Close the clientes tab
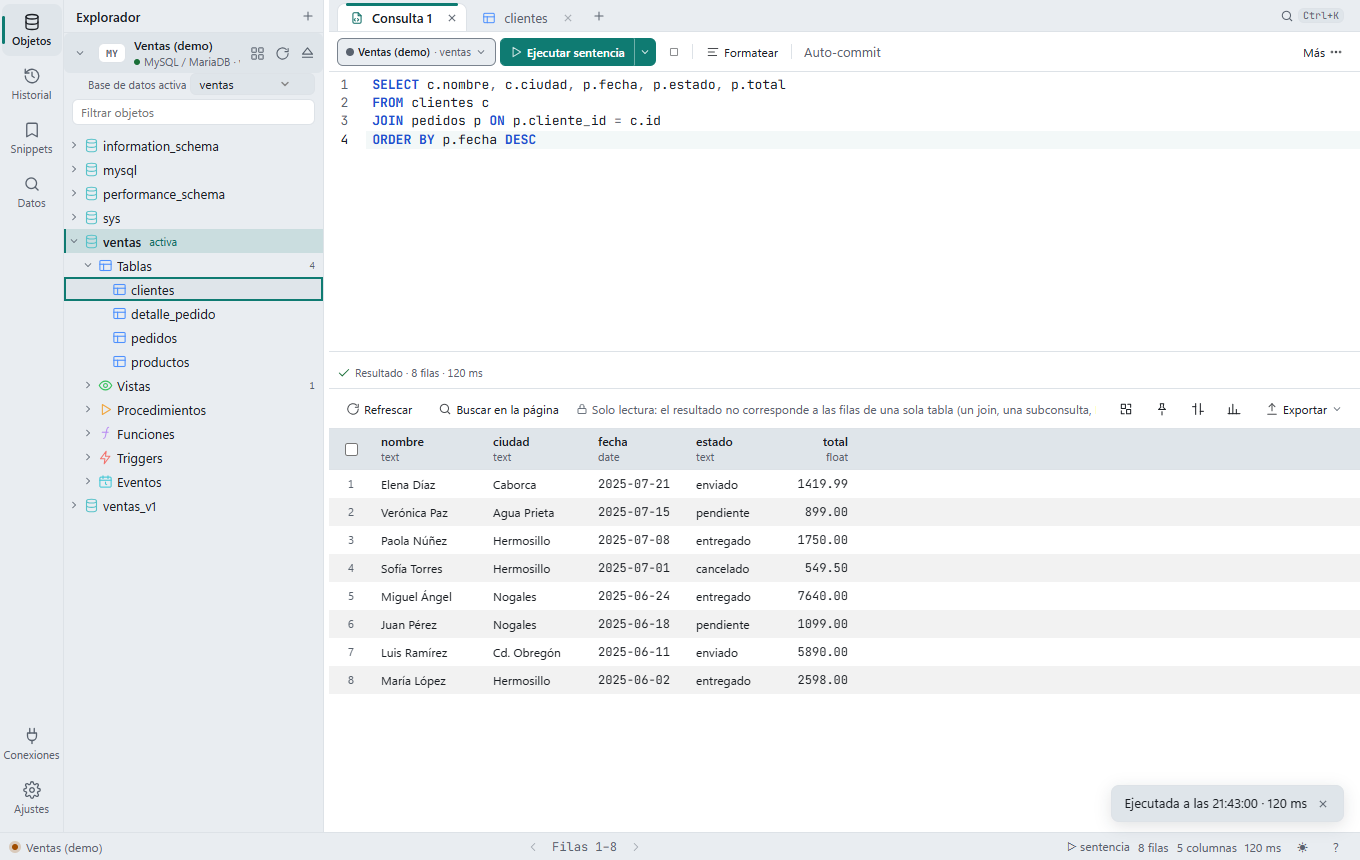 point(568,18)
